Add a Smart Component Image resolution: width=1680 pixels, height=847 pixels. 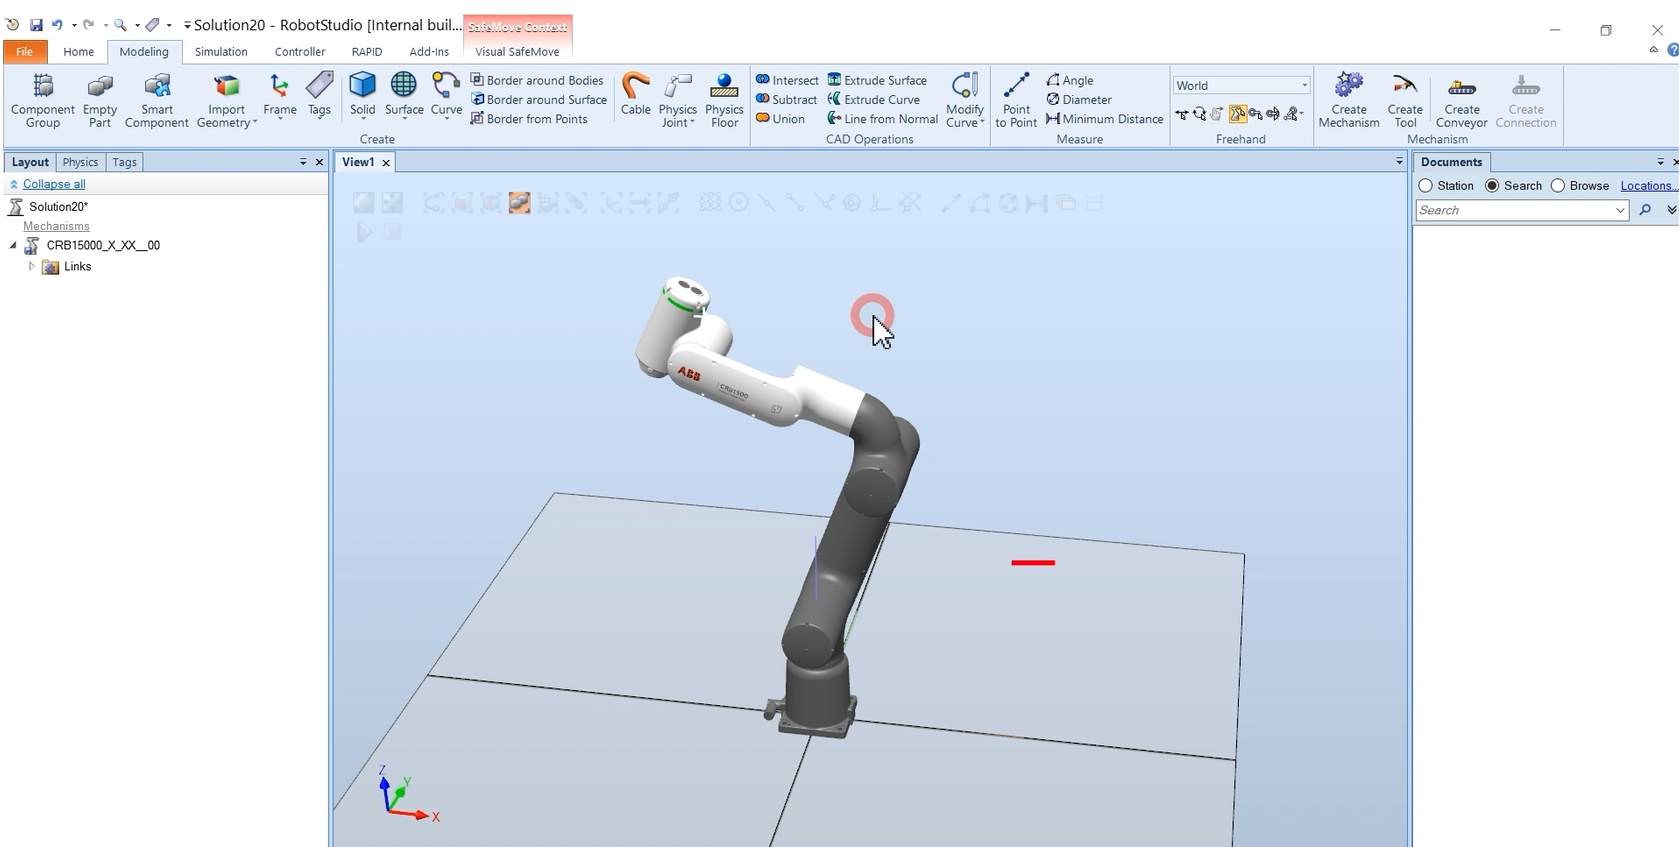click(x=157, y=100)
